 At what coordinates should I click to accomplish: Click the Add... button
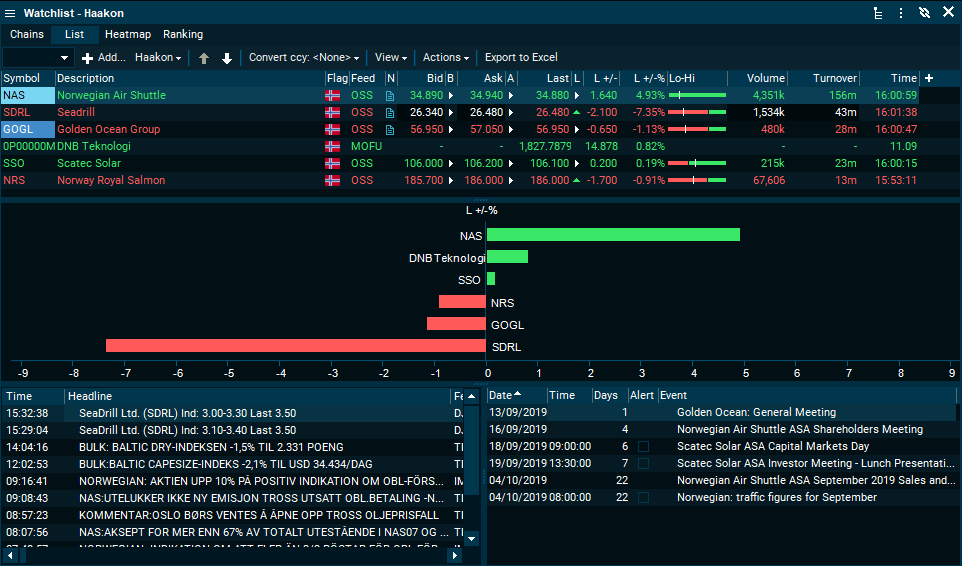[104, 58]
